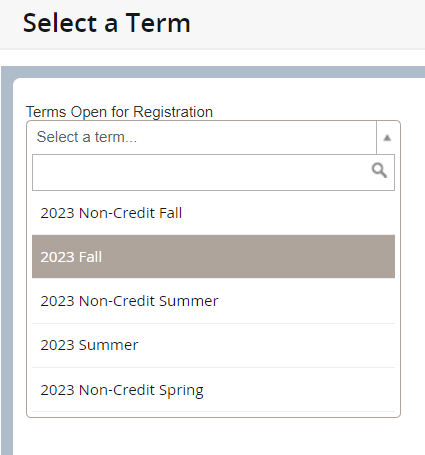Click the 'Select a term...' combo box
The image size is (425, 455).
click(213, 137)
